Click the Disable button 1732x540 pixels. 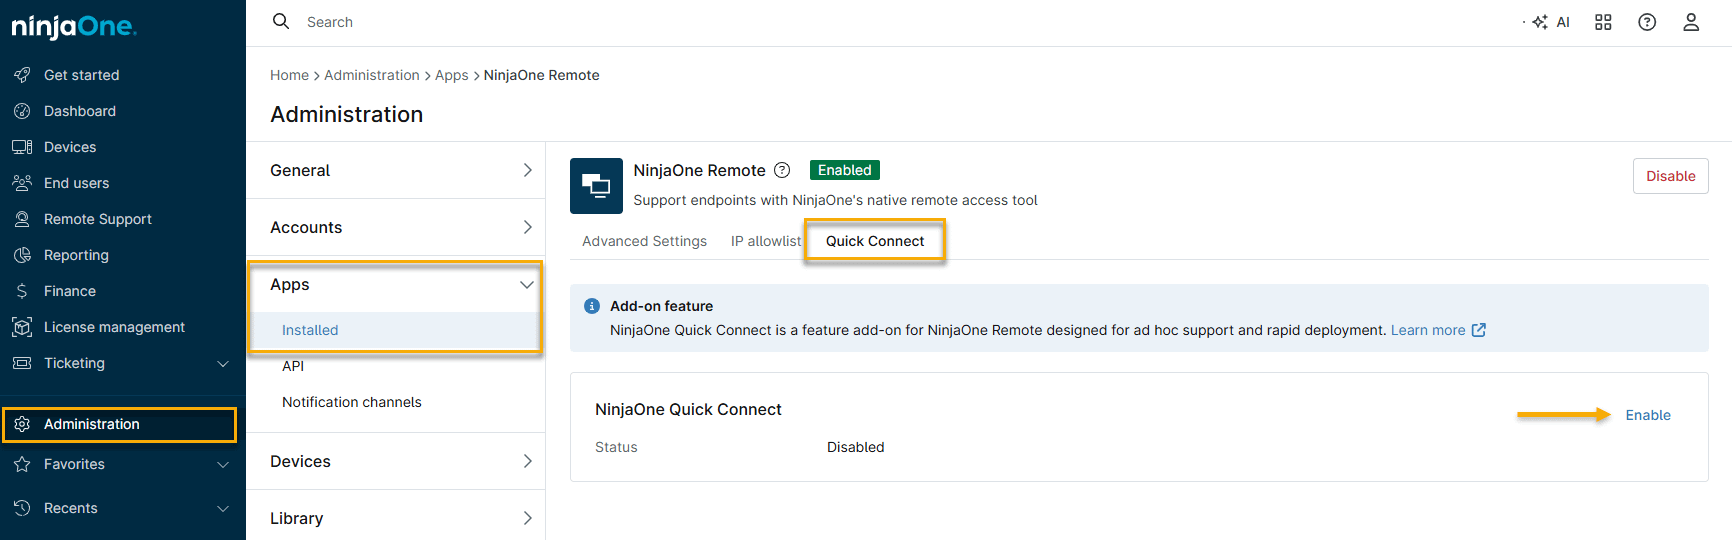(1671, 176)
